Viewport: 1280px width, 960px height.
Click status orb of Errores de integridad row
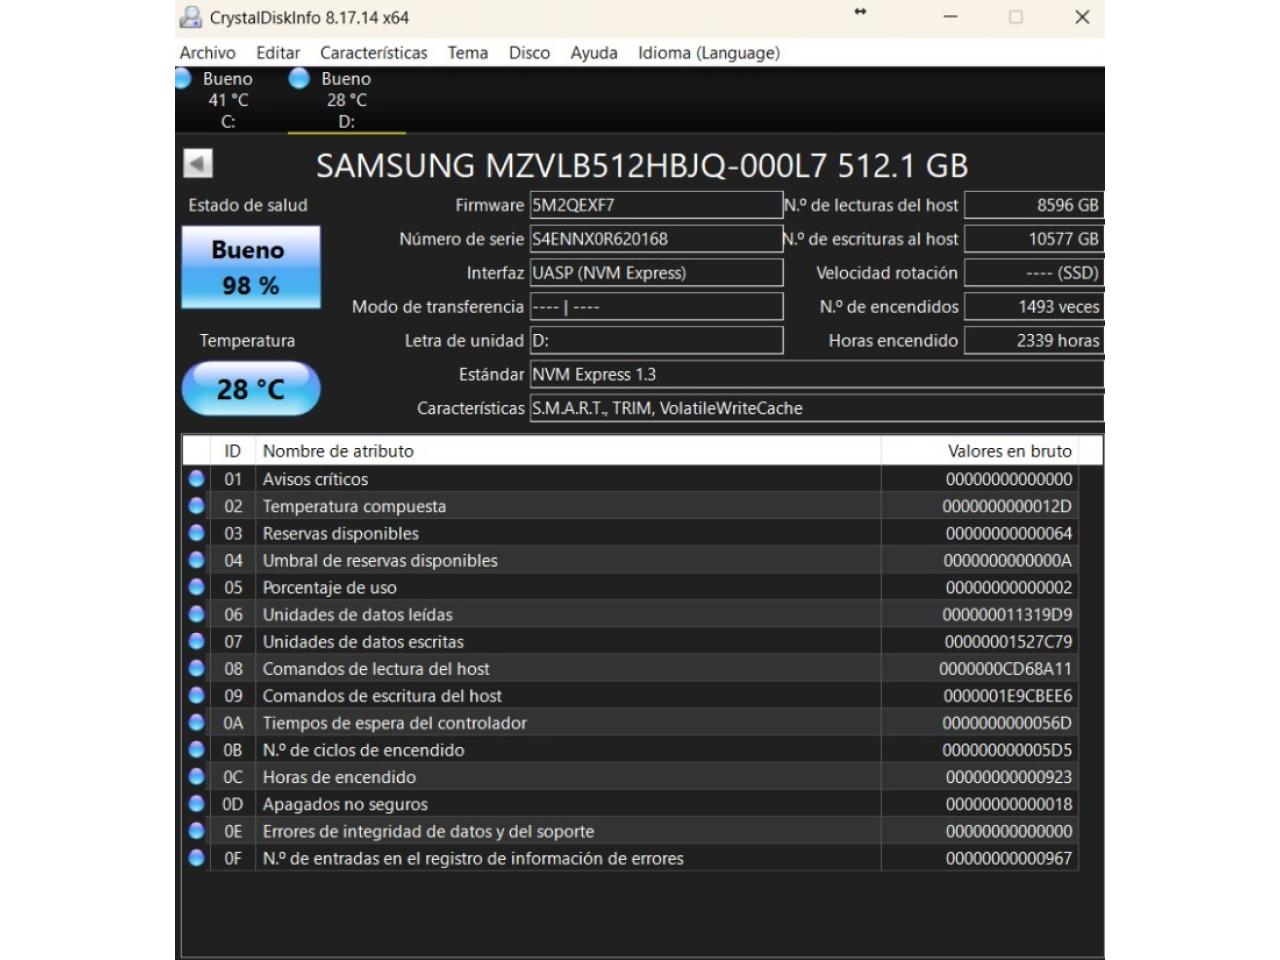(x=196, y=830)
